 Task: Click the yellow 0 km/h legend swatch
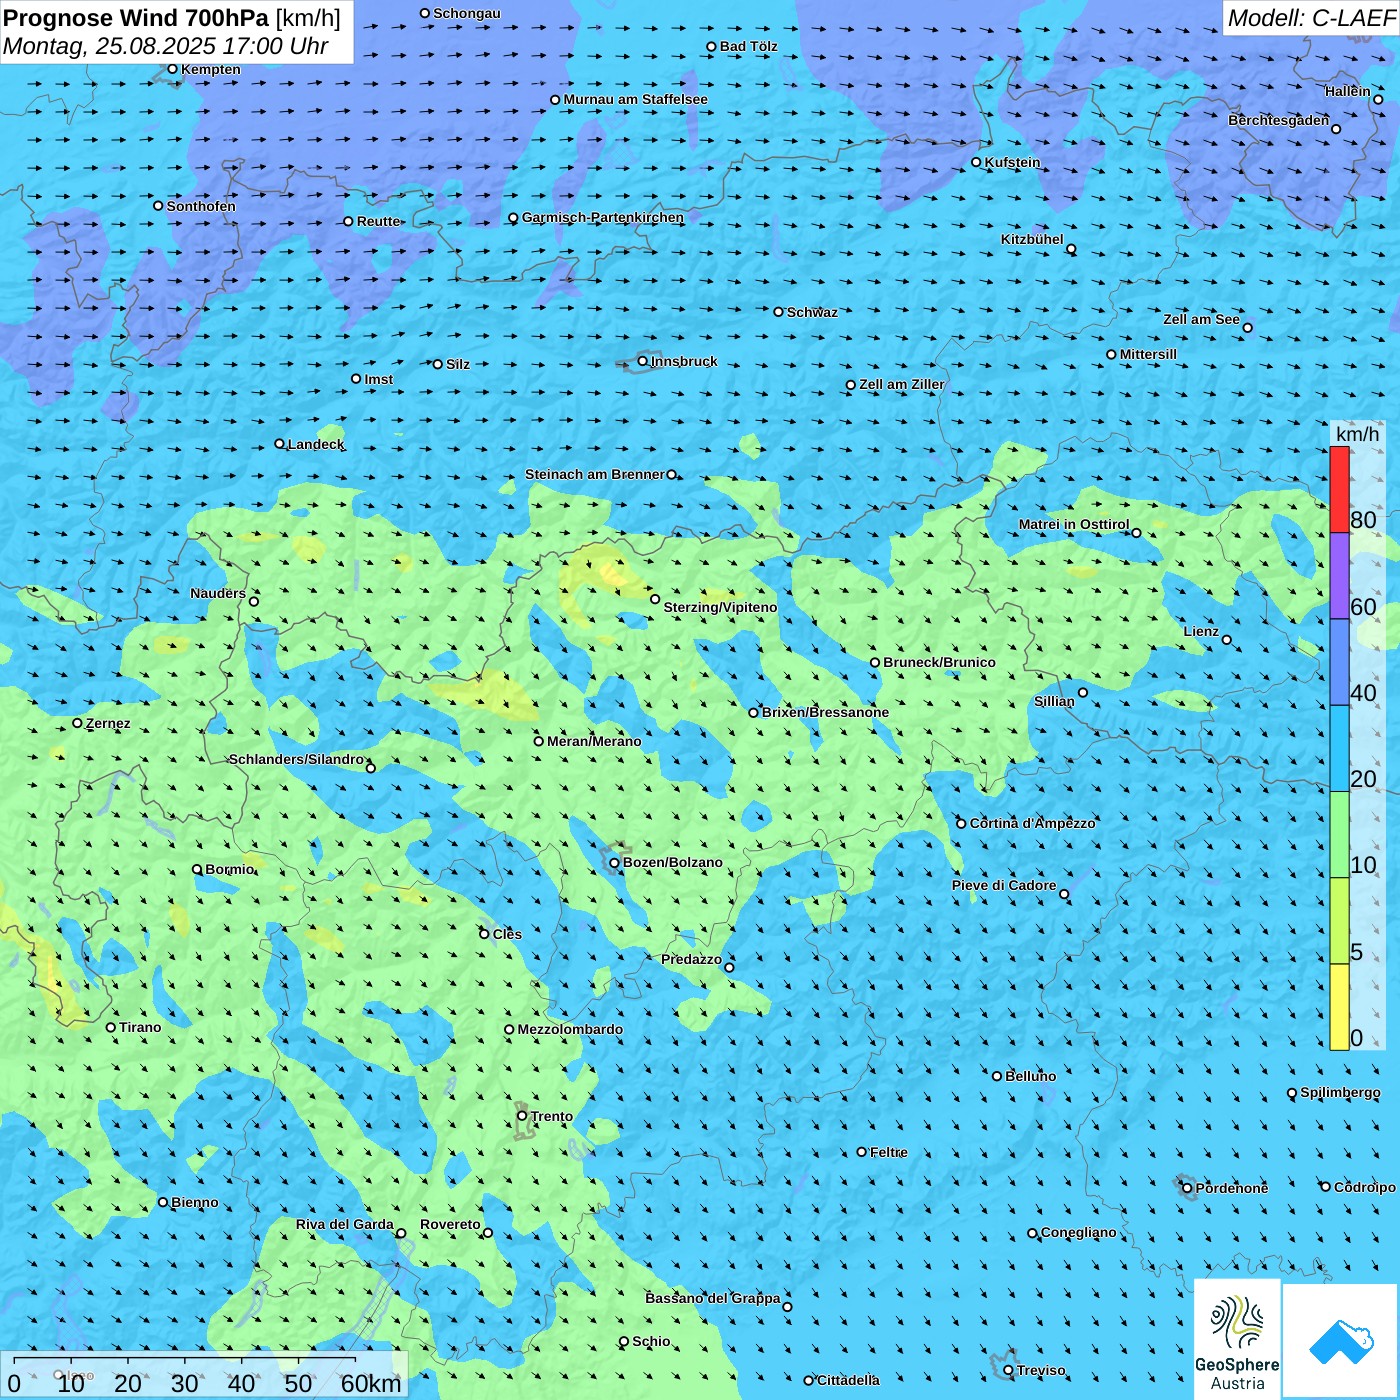pos(1339,1007)
